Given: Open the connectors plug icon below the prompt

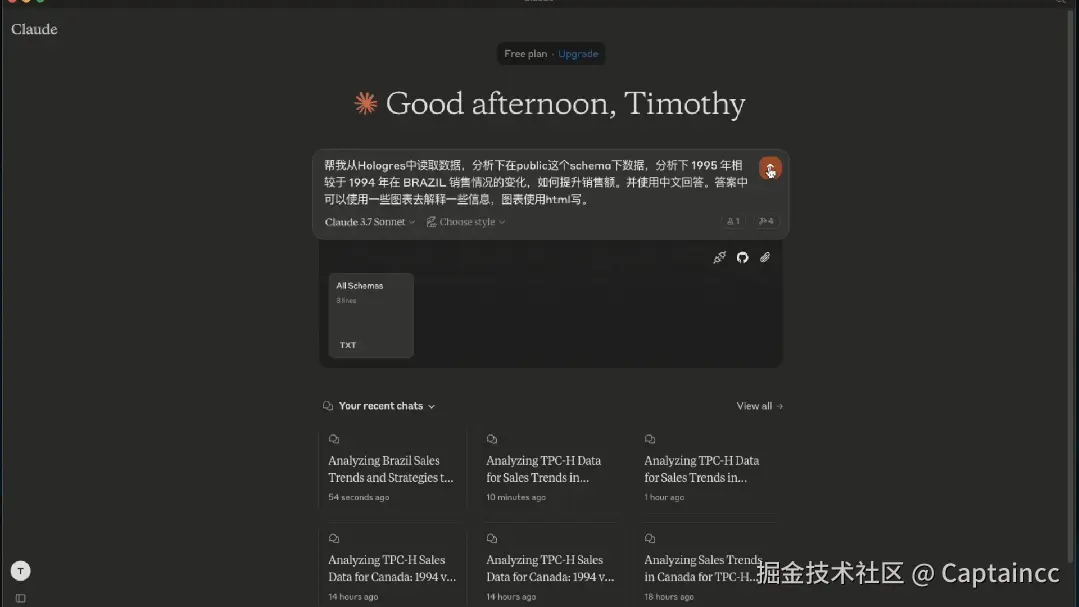Looking at the screenshot, I should point(719,257).
